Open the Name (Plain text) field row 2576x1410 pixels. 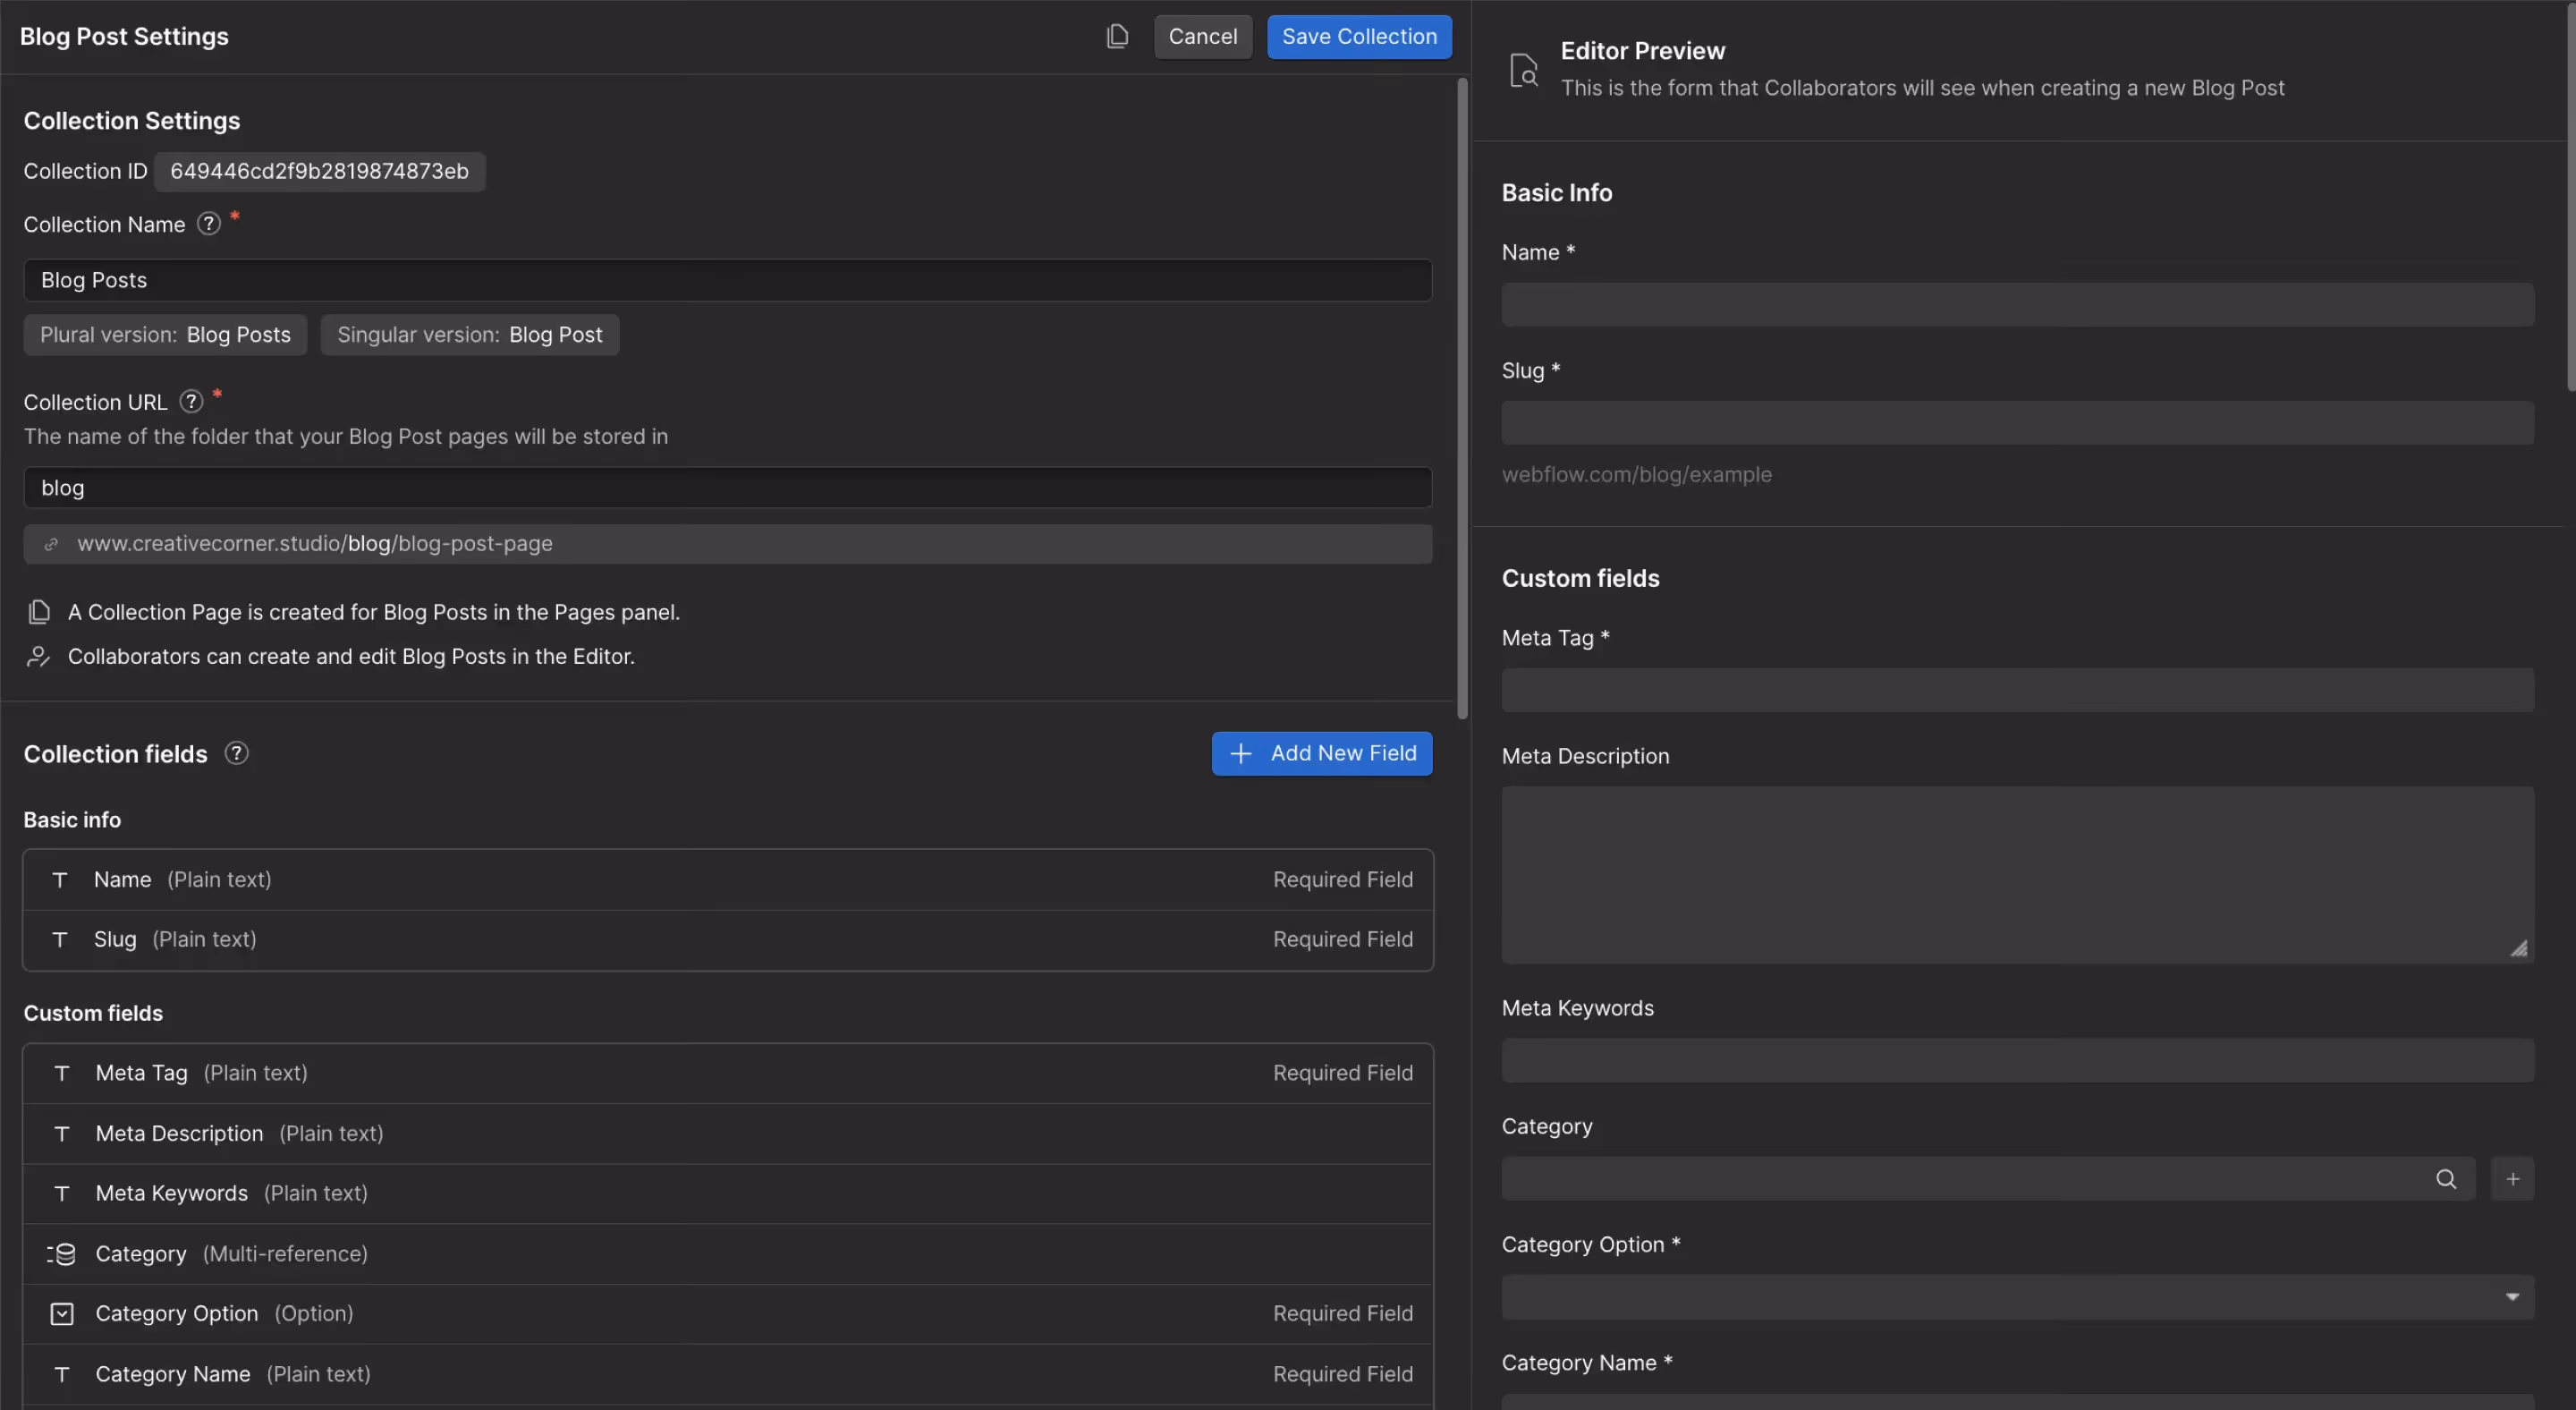point(727,879)
